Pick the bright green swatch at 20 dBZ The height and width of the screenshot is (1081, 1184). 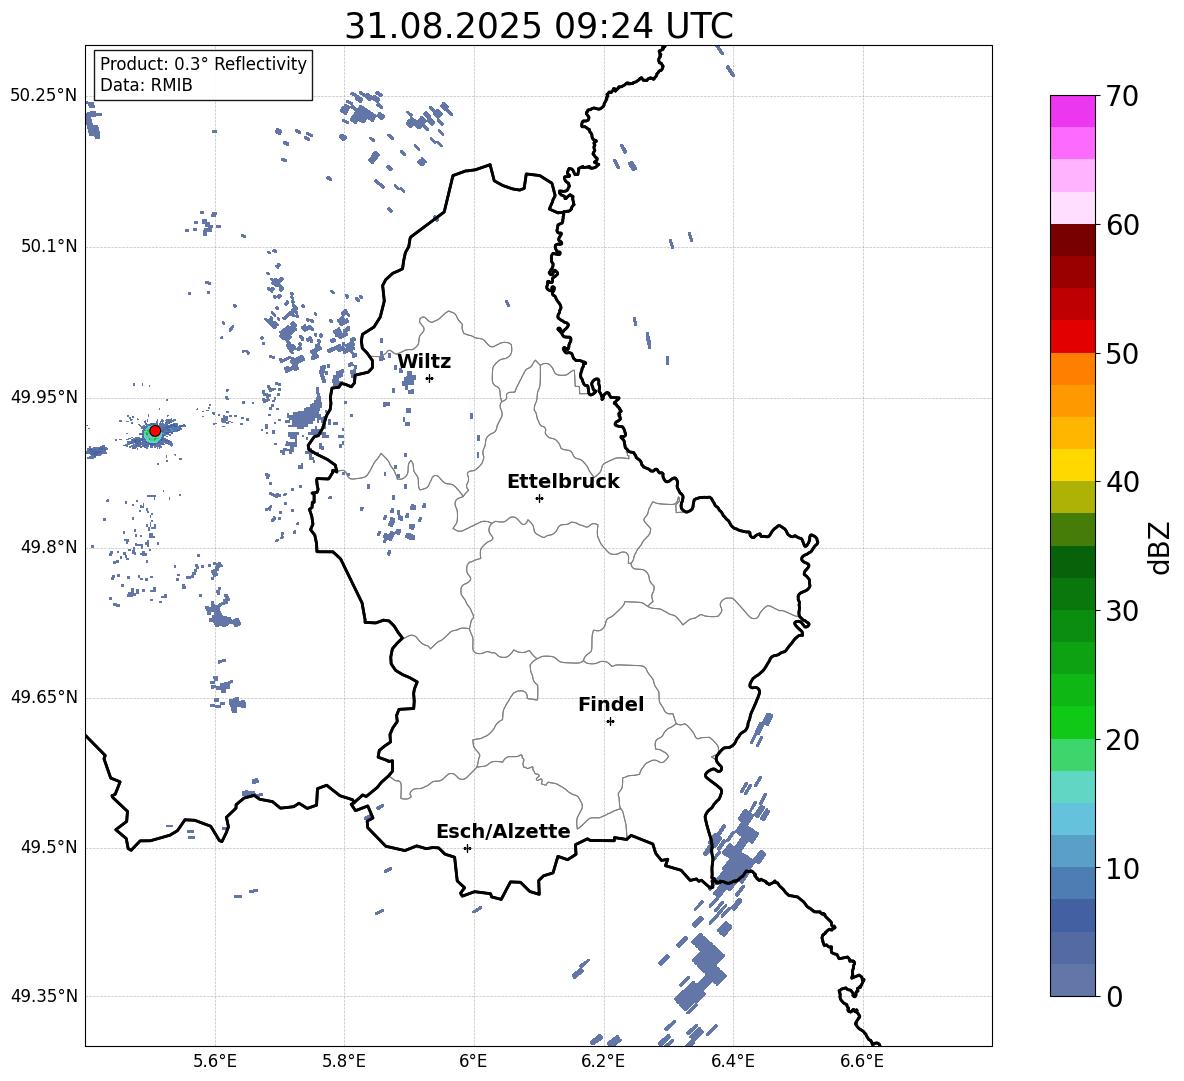tap(1072, 723)
